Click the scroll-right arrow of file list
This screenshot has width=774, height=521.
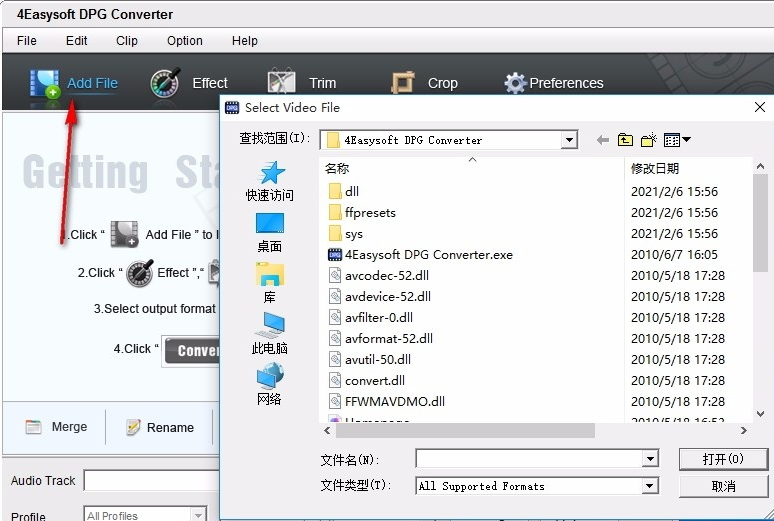coord(744,431)
